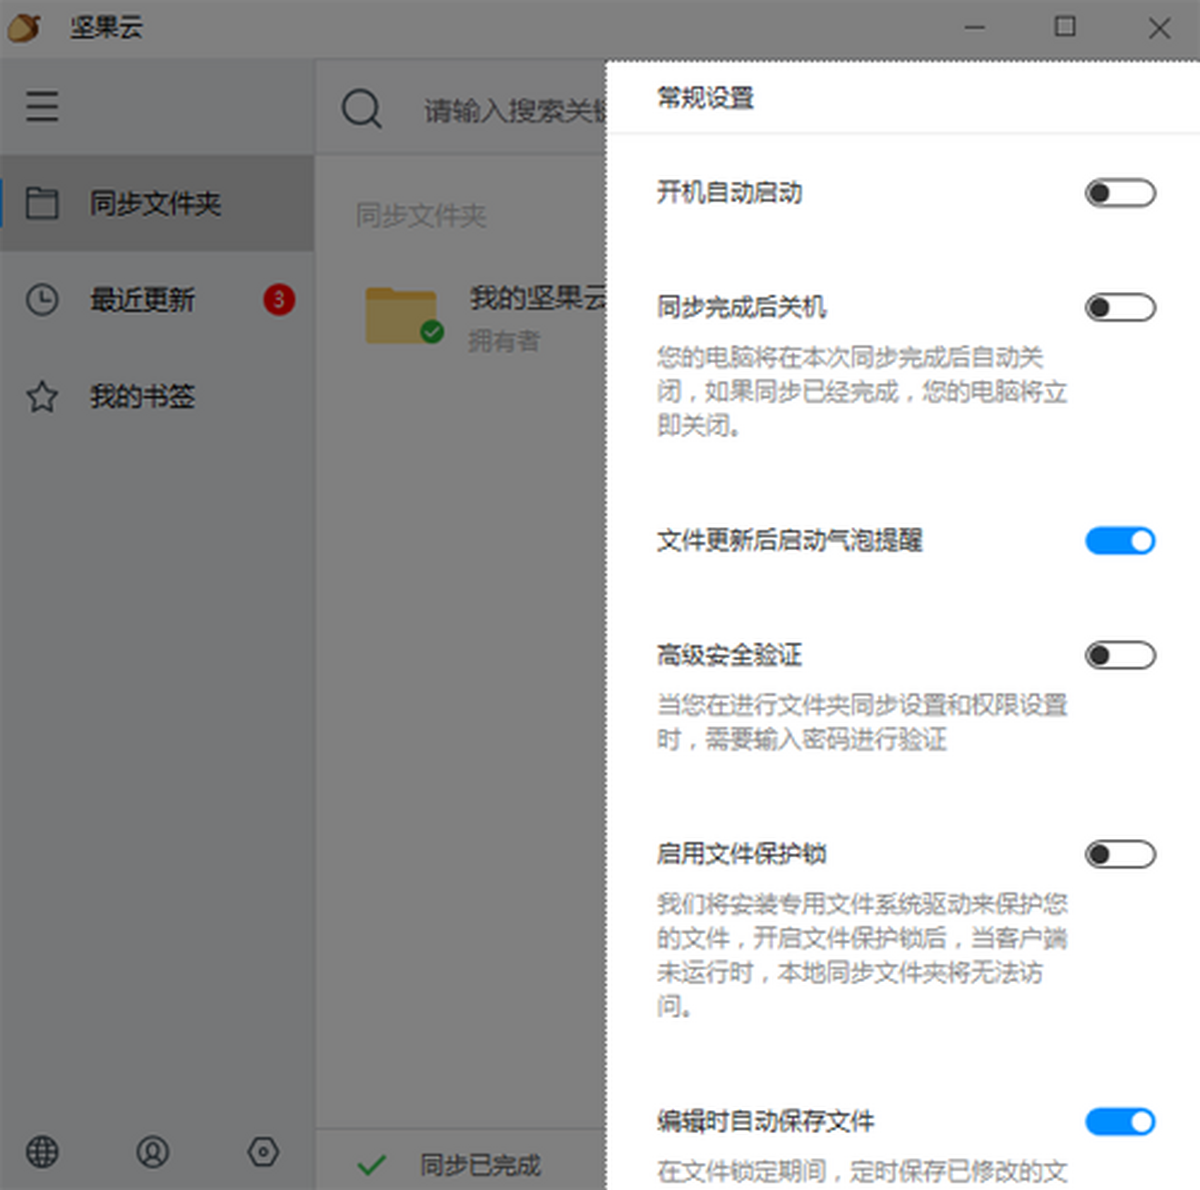Click the red badge on 最近更新
This screenshot has width=1200, height=1190.
[279, 299]
